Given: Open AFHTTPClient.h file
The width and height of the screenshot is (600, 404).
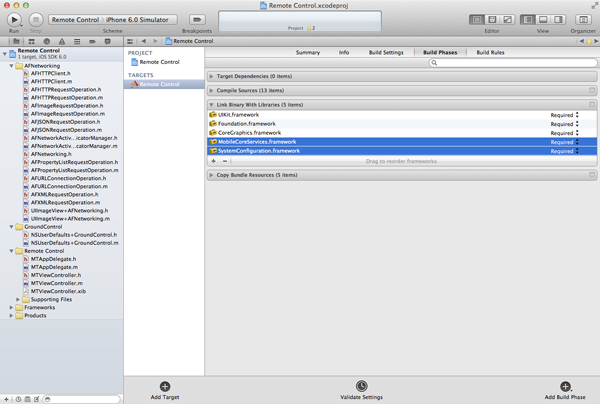Looking at the screenshot, I should [51, 73].
